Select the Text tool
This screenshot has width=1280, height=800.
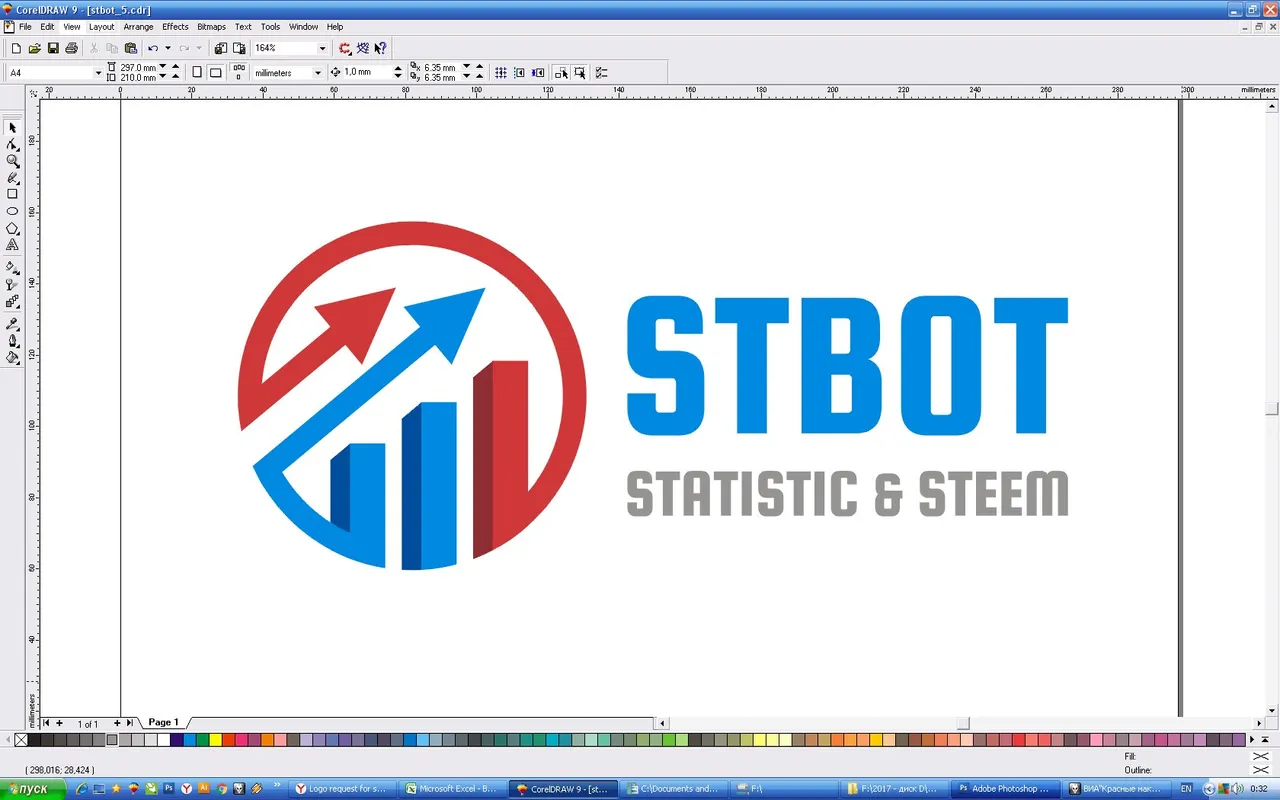(x=12, y=245)
